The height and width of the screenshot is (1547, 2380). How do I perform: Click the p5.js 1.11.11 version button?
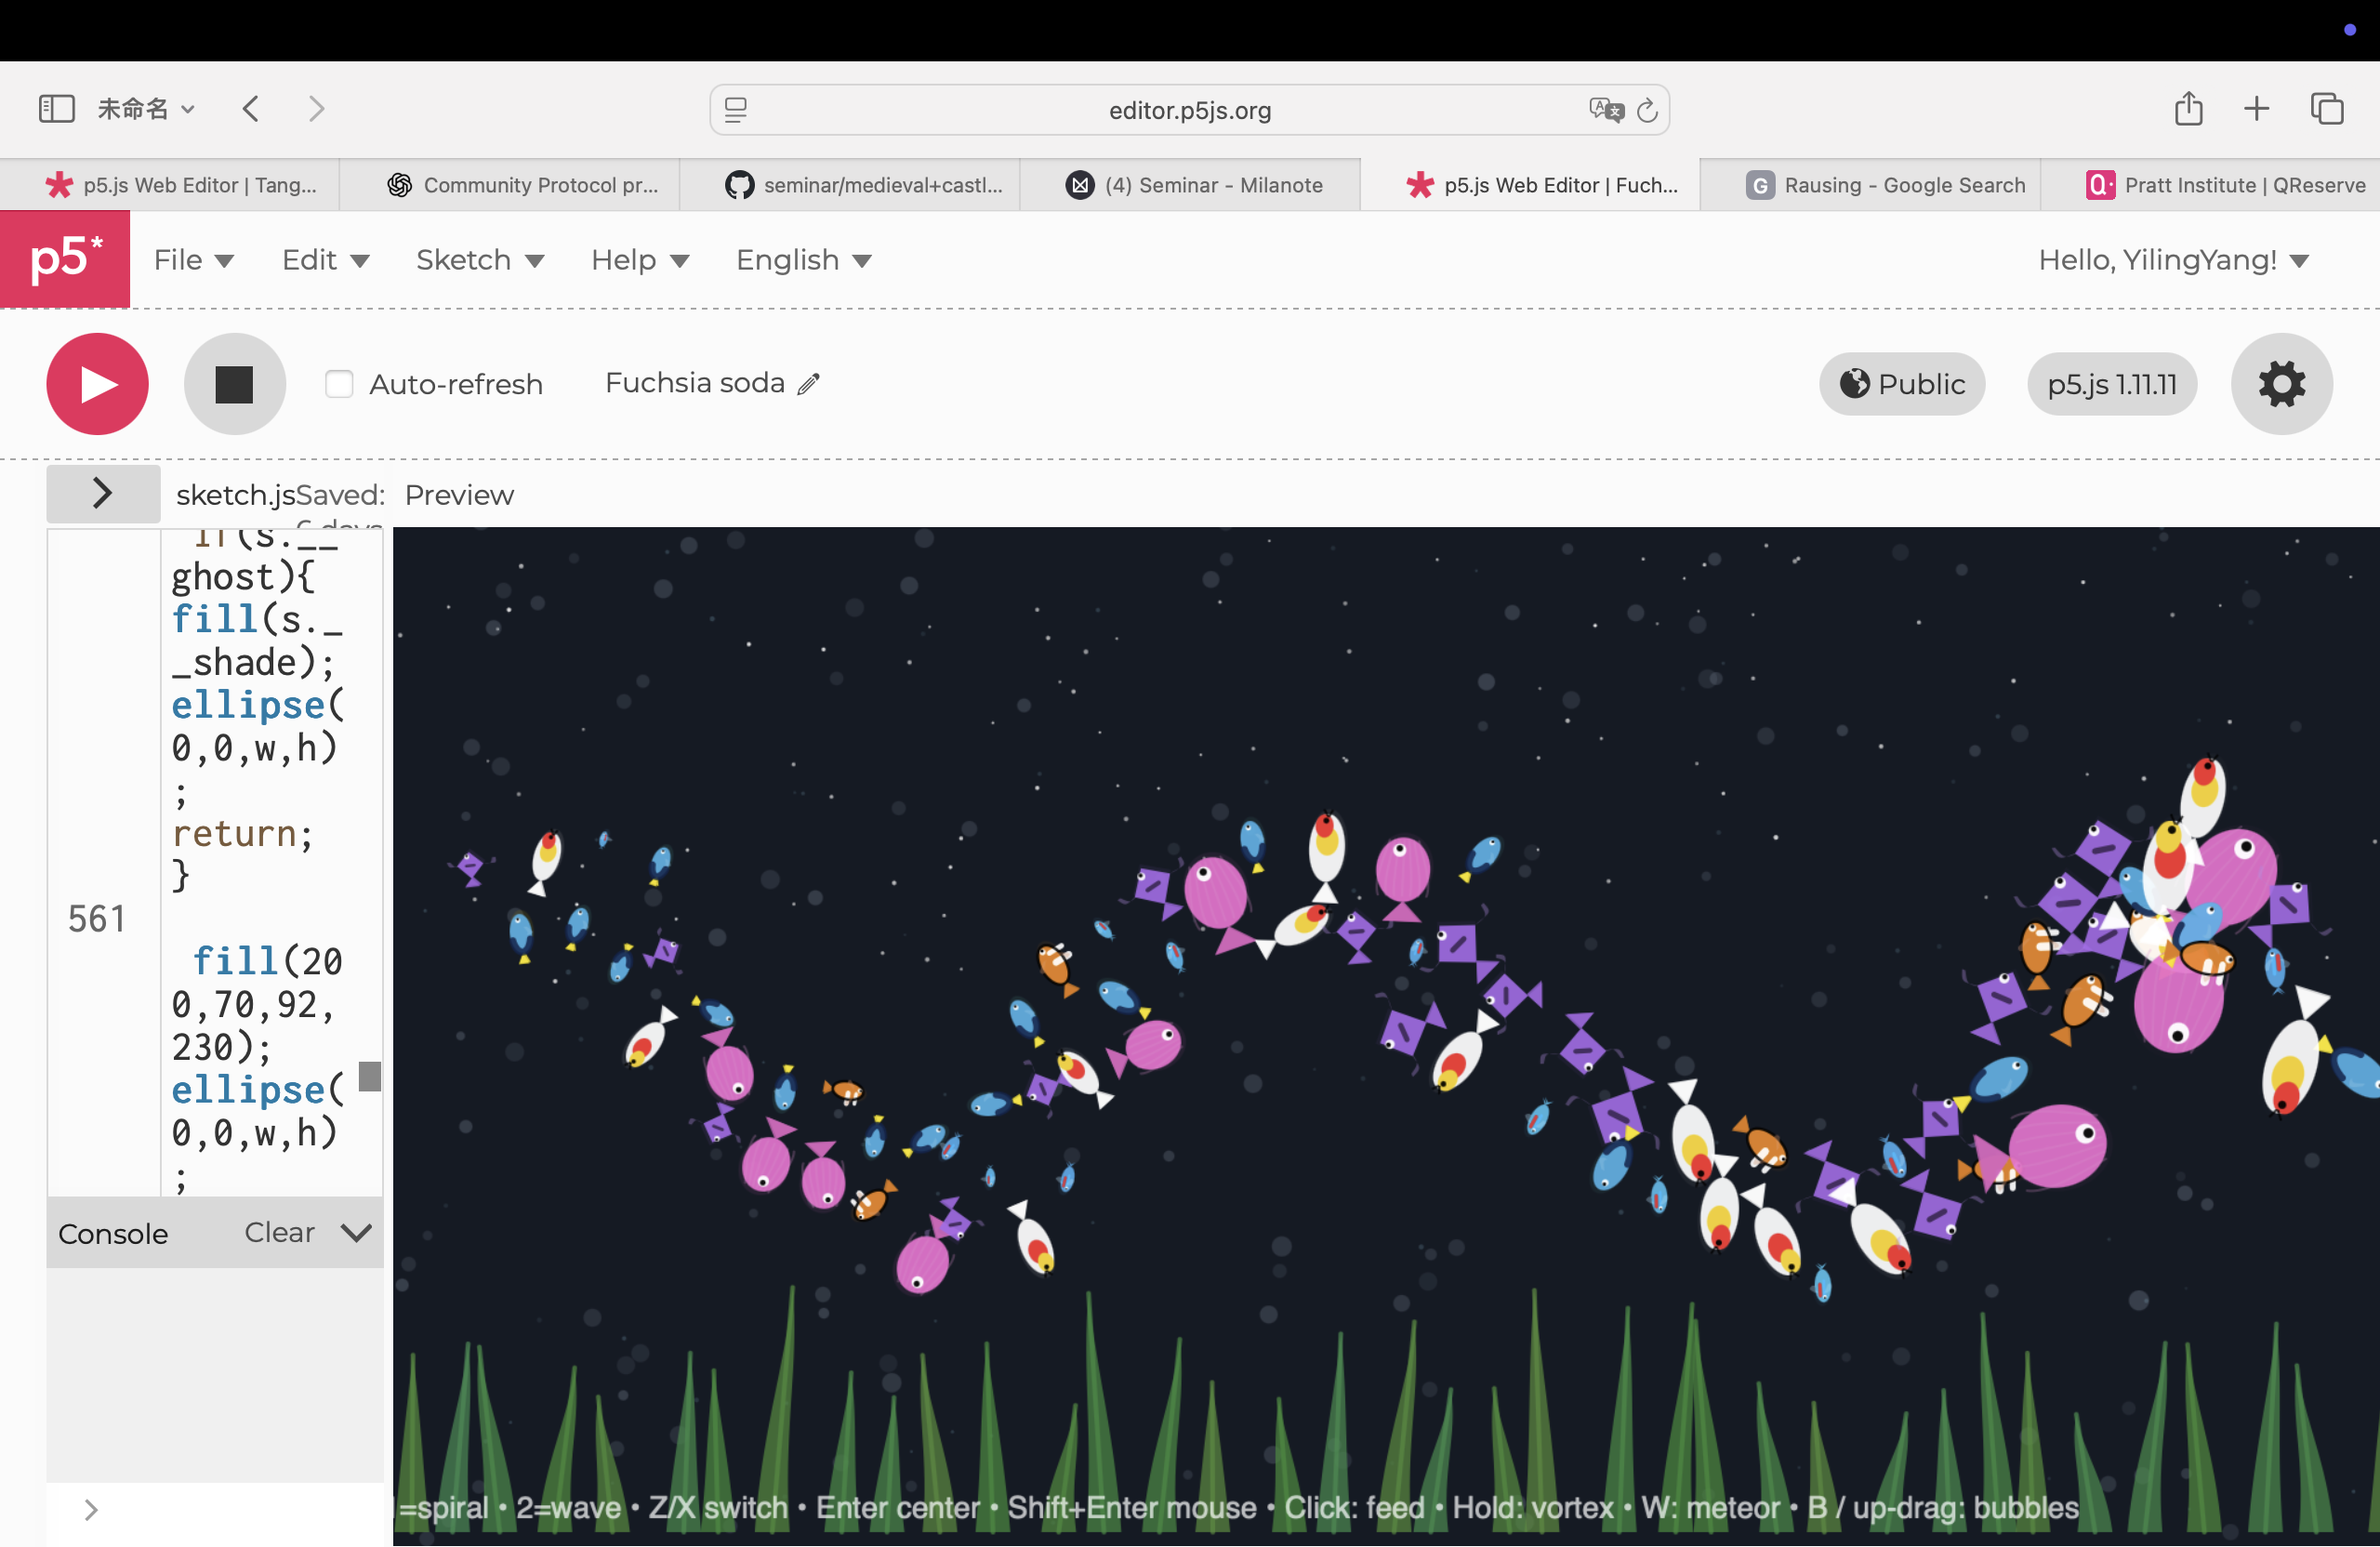click(2111, 384)
